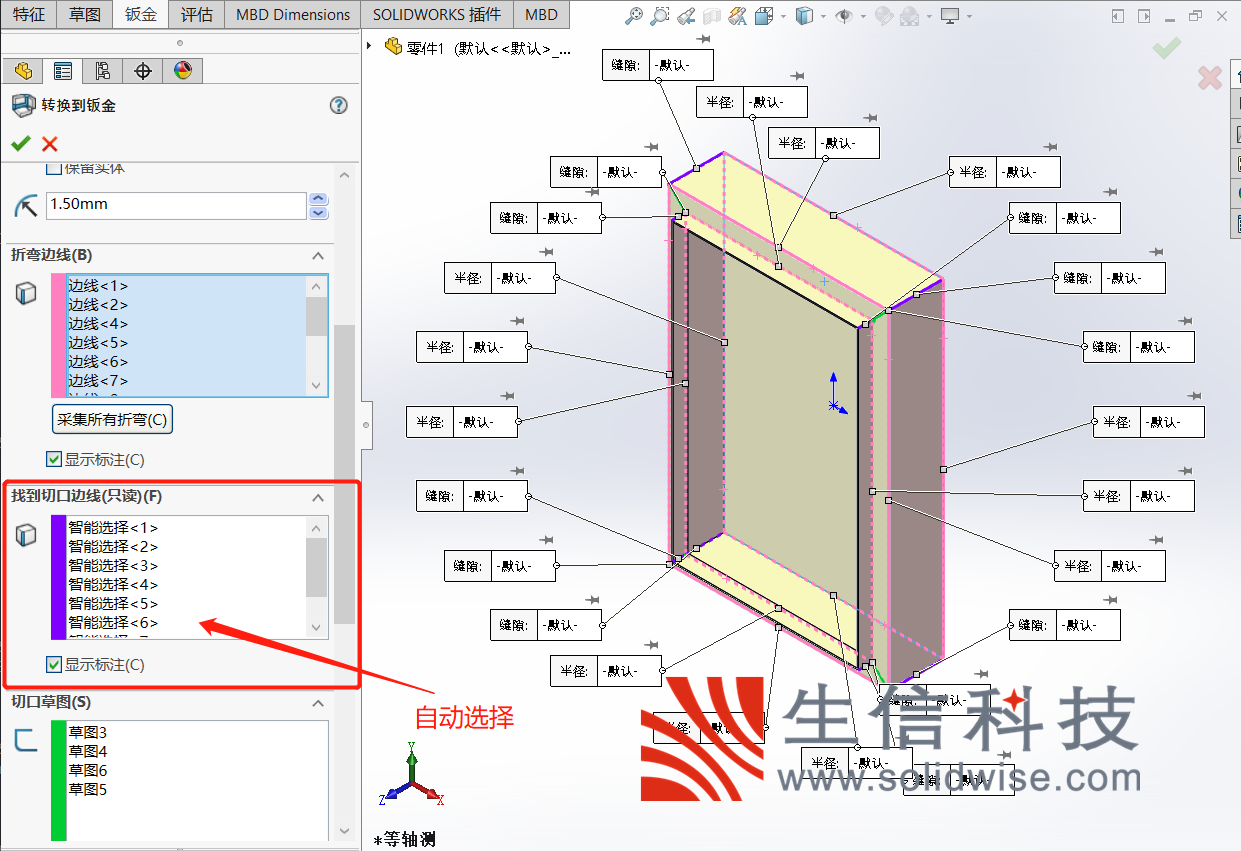
Task: Click the bend radius icon beside 1.50mm
Action: coord(27,206)
